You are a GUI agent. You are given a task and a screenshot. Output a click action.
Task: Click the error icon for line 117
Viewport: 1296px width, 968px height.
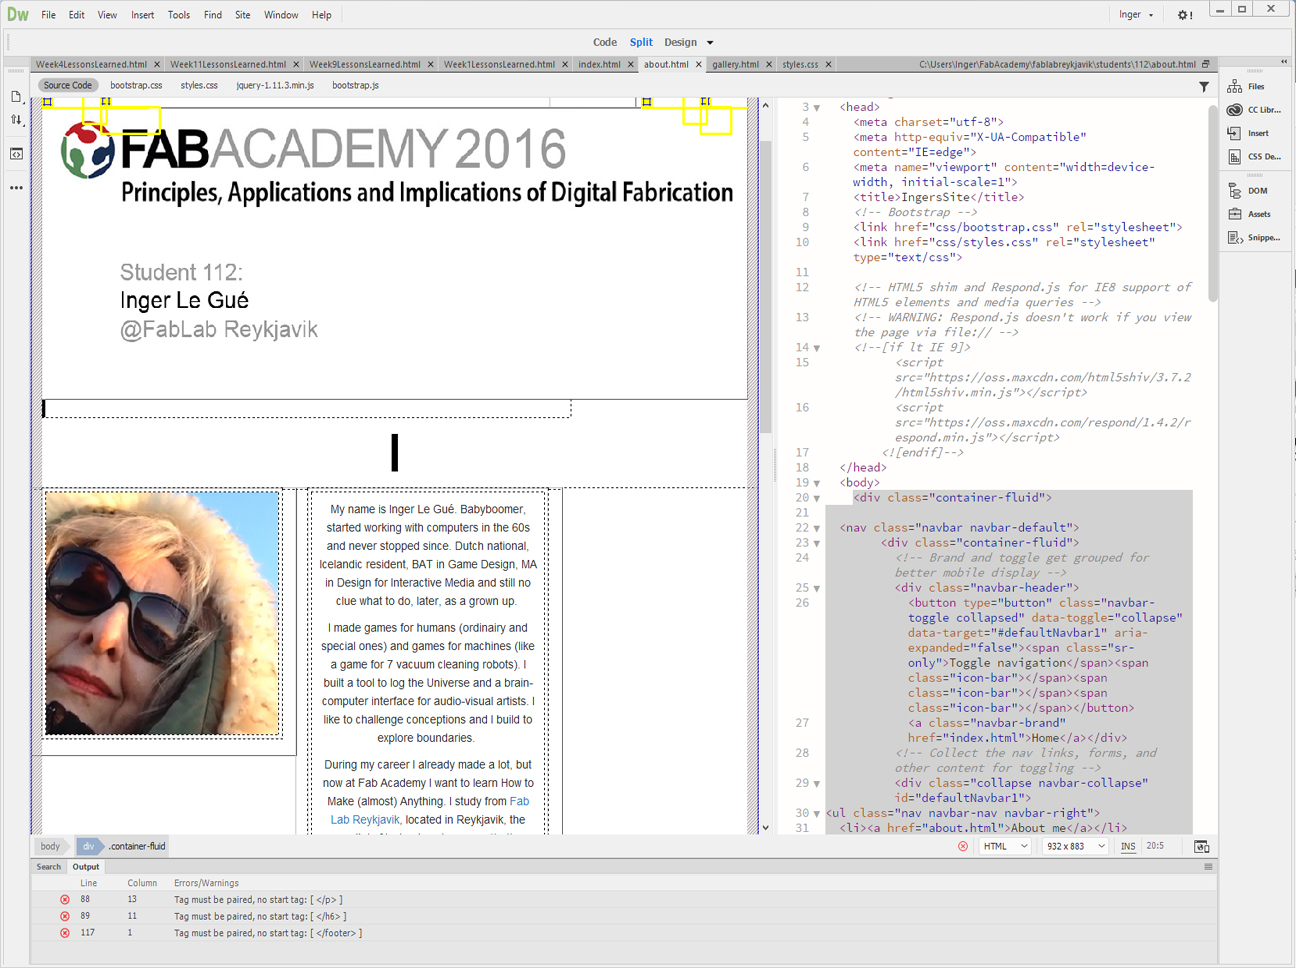pyautogui.click(x=65, y=933)
